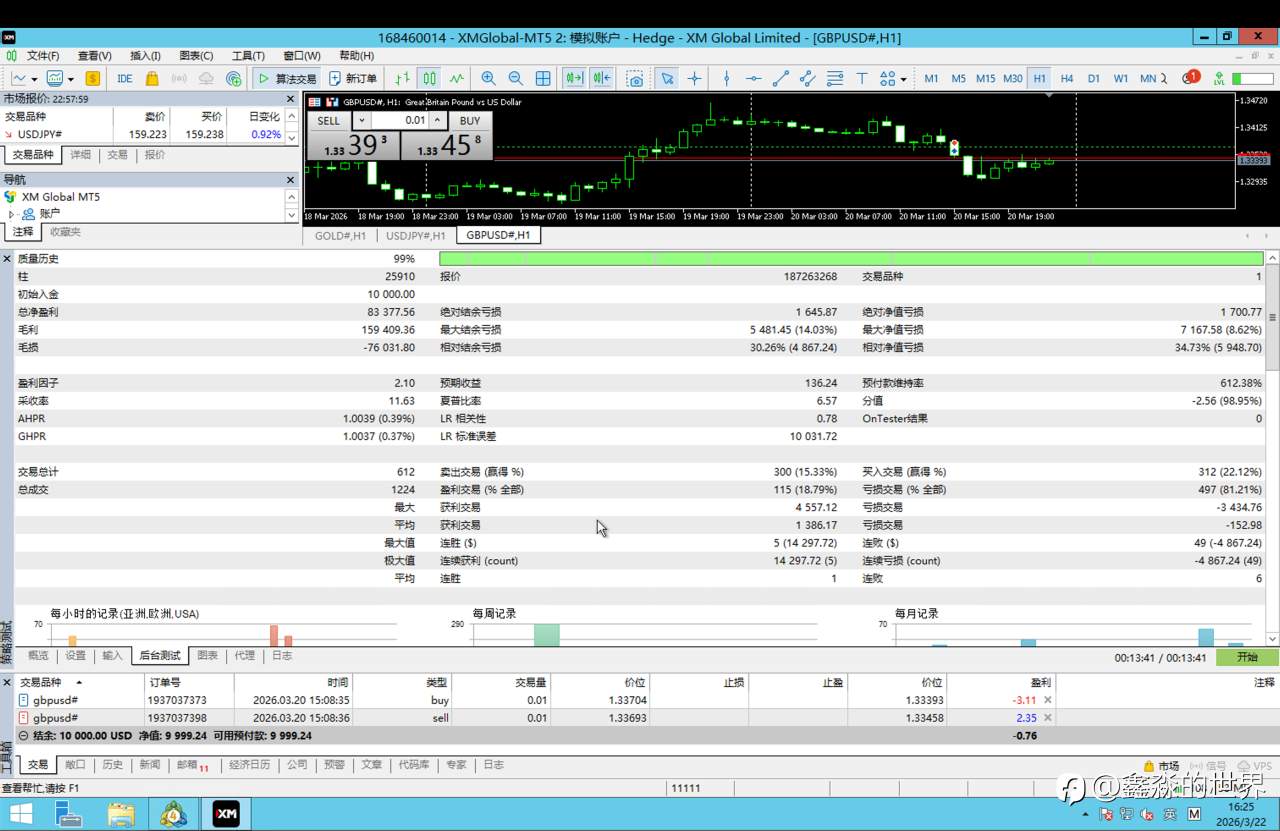Image resolution: width=1280 pixels, height=831 pixels.
Task: Switch chart to candlestick display mode
Action: coord(429,78)
